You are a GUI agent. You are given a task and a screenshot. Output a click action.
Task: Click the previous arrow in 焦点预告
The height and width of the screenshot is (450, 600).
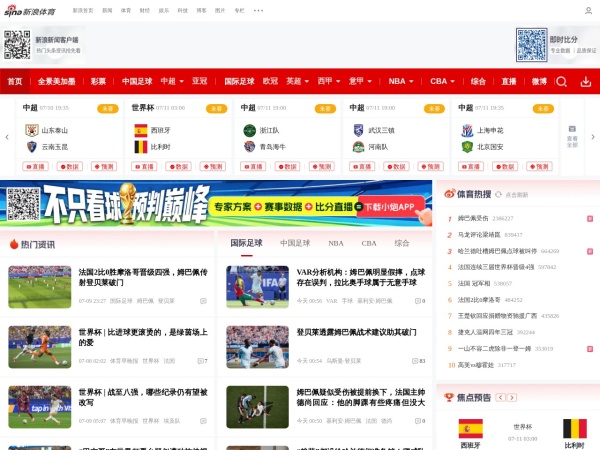point(501,398)
